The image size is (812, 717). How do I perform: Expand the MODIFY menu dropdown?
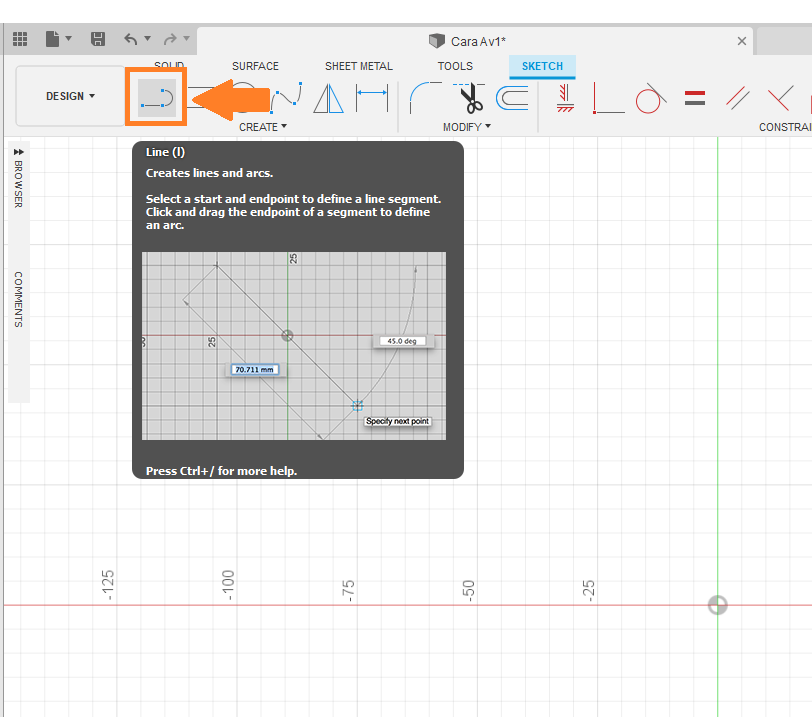(467, 127)
